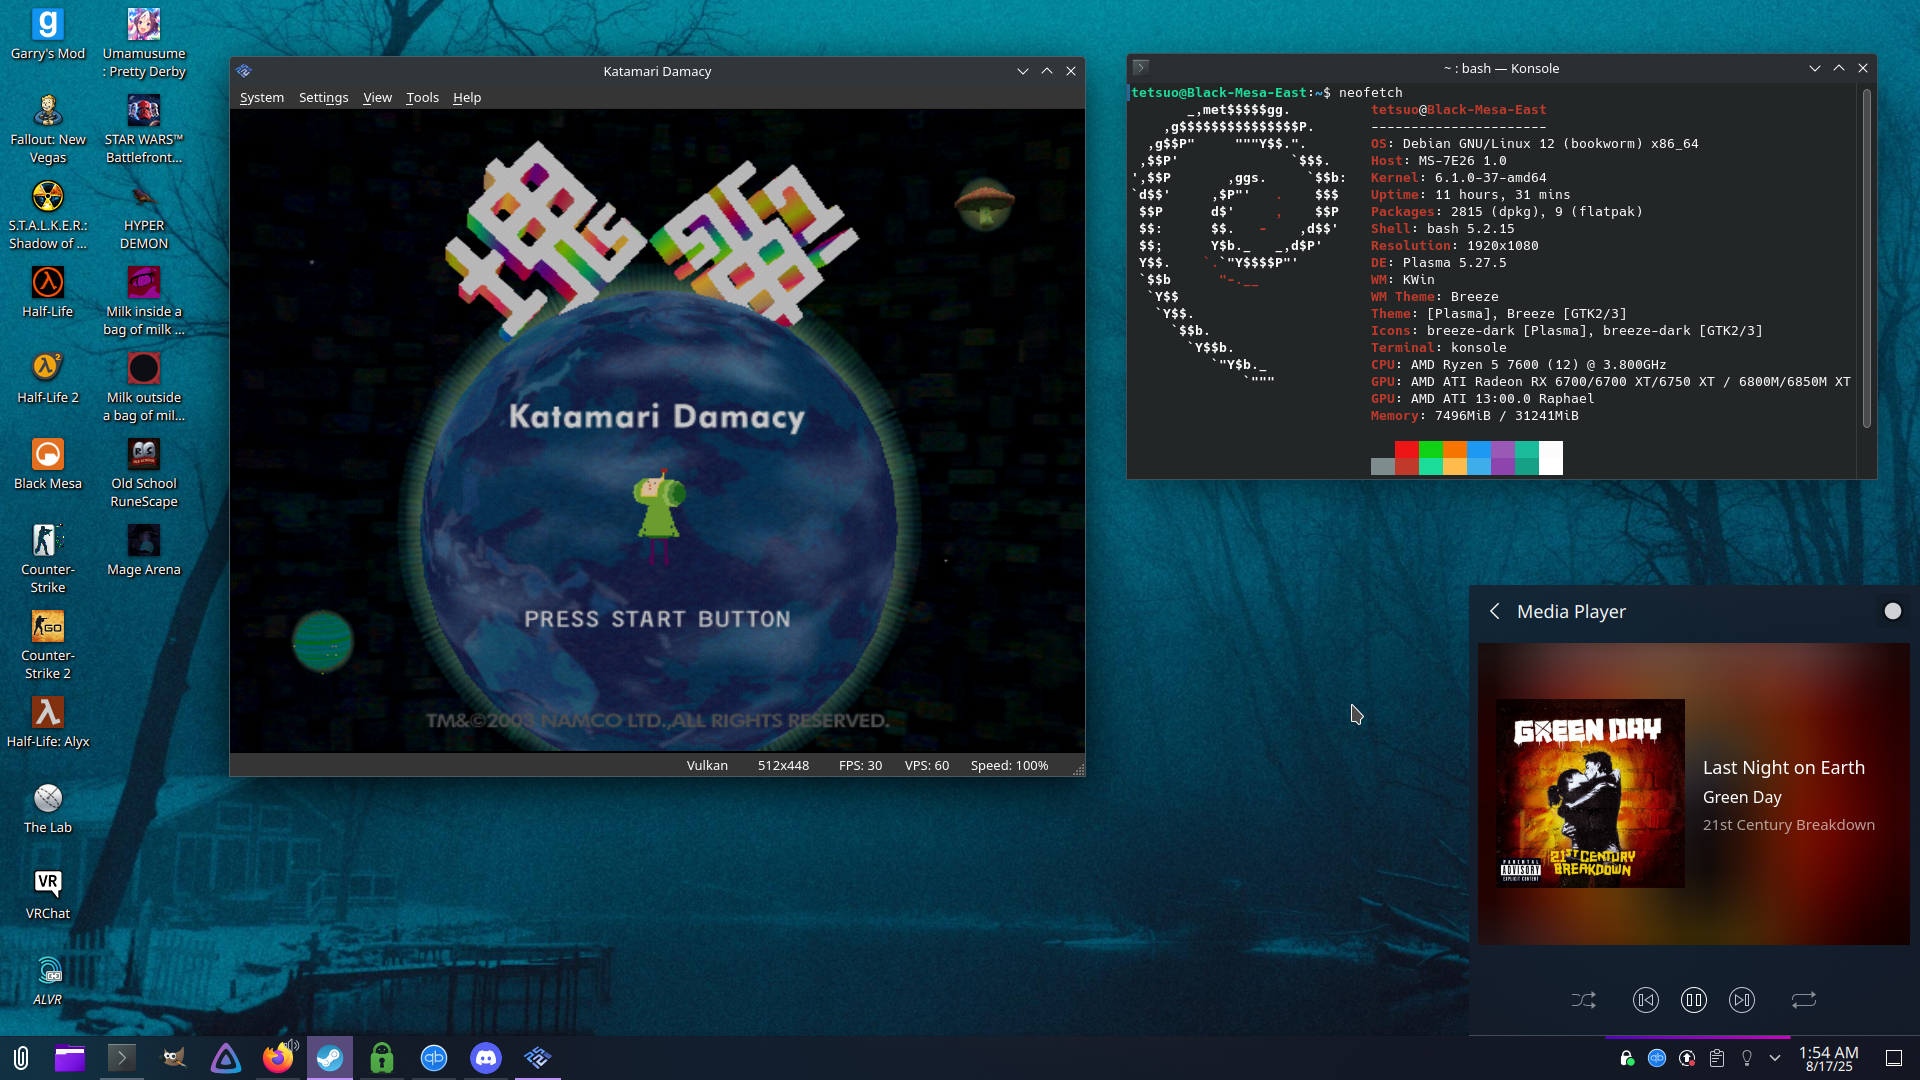Toggle the Media Player pin button
The width and height of the screenshot is (1920, 1080).
(x=1892, y=611)
